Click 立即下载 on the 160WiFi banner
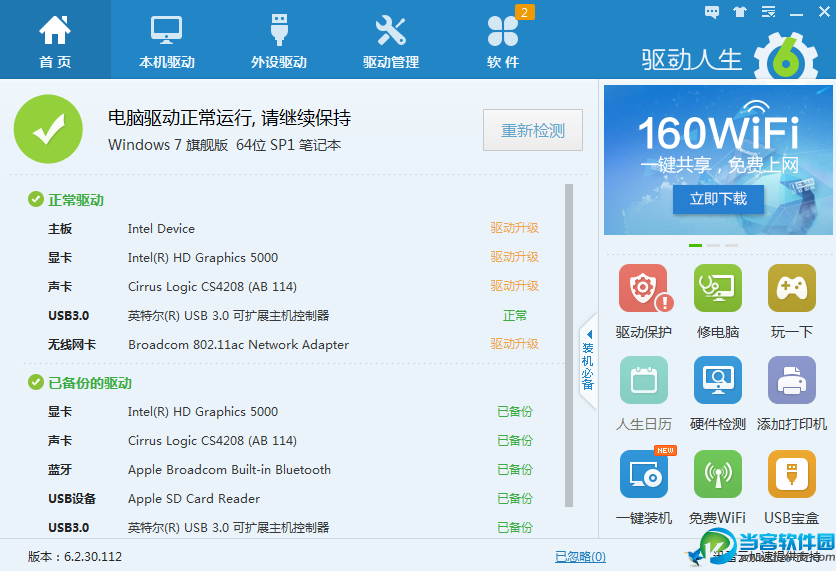The width and height of the screenshot is (836, 571). point(717,199)
